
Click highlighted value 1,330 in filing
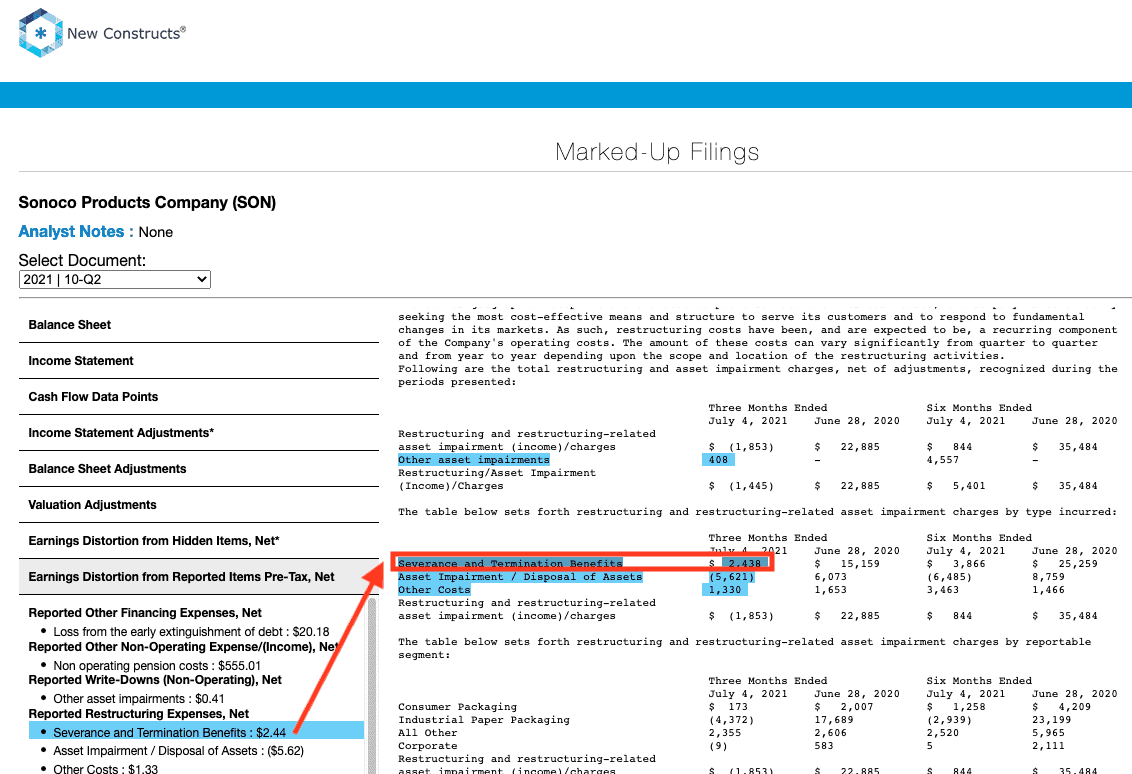[x=725, y=590]
